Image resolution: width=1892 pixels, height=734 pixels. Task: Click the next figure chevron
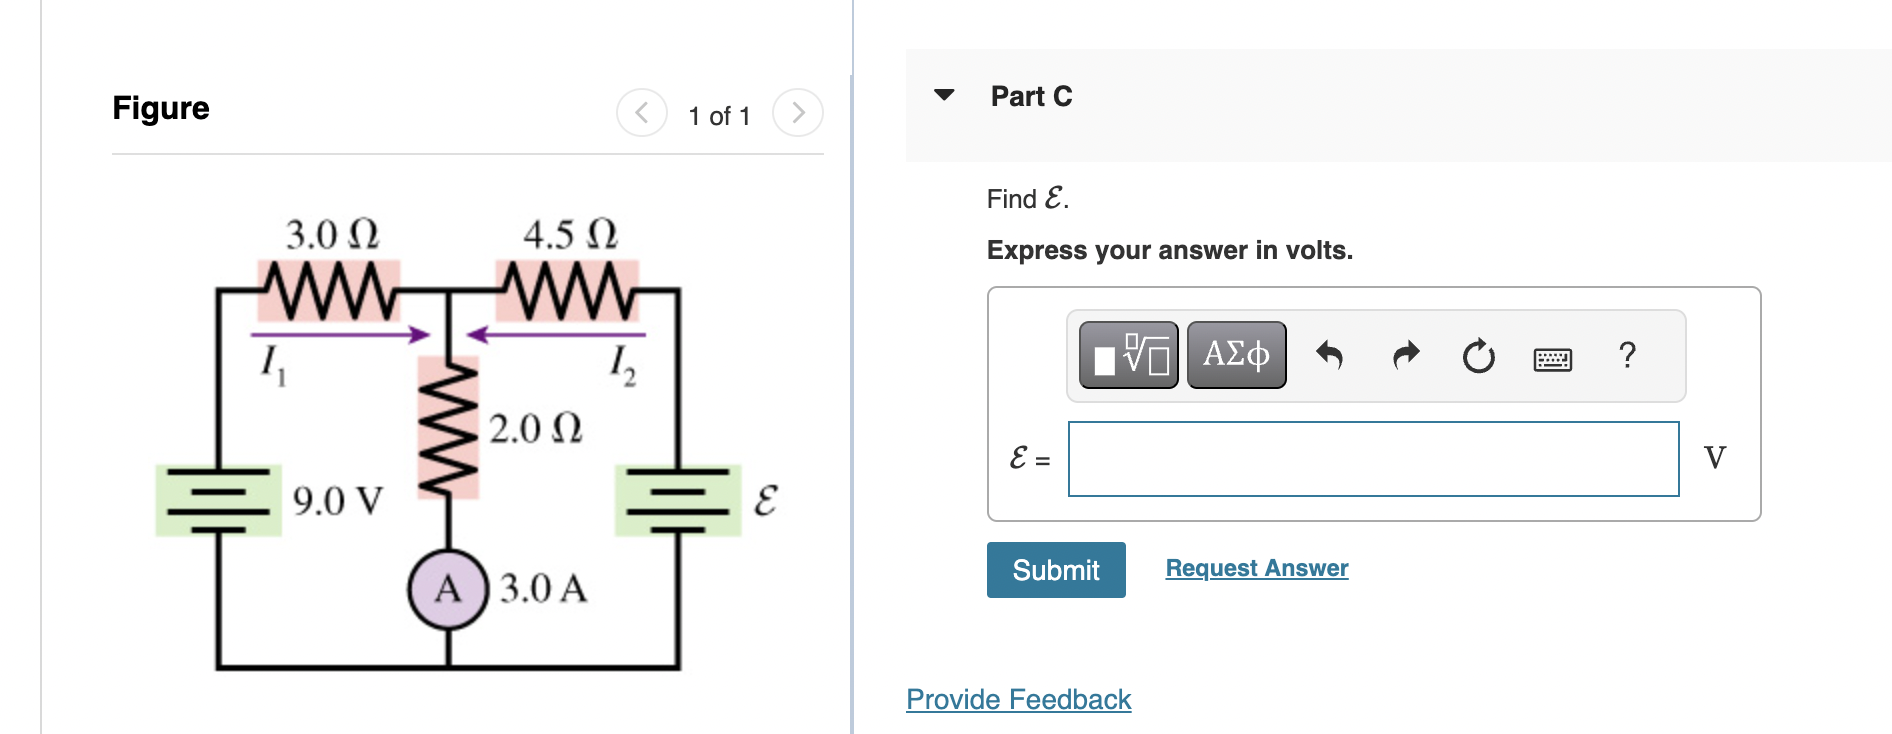click(797, 112)
